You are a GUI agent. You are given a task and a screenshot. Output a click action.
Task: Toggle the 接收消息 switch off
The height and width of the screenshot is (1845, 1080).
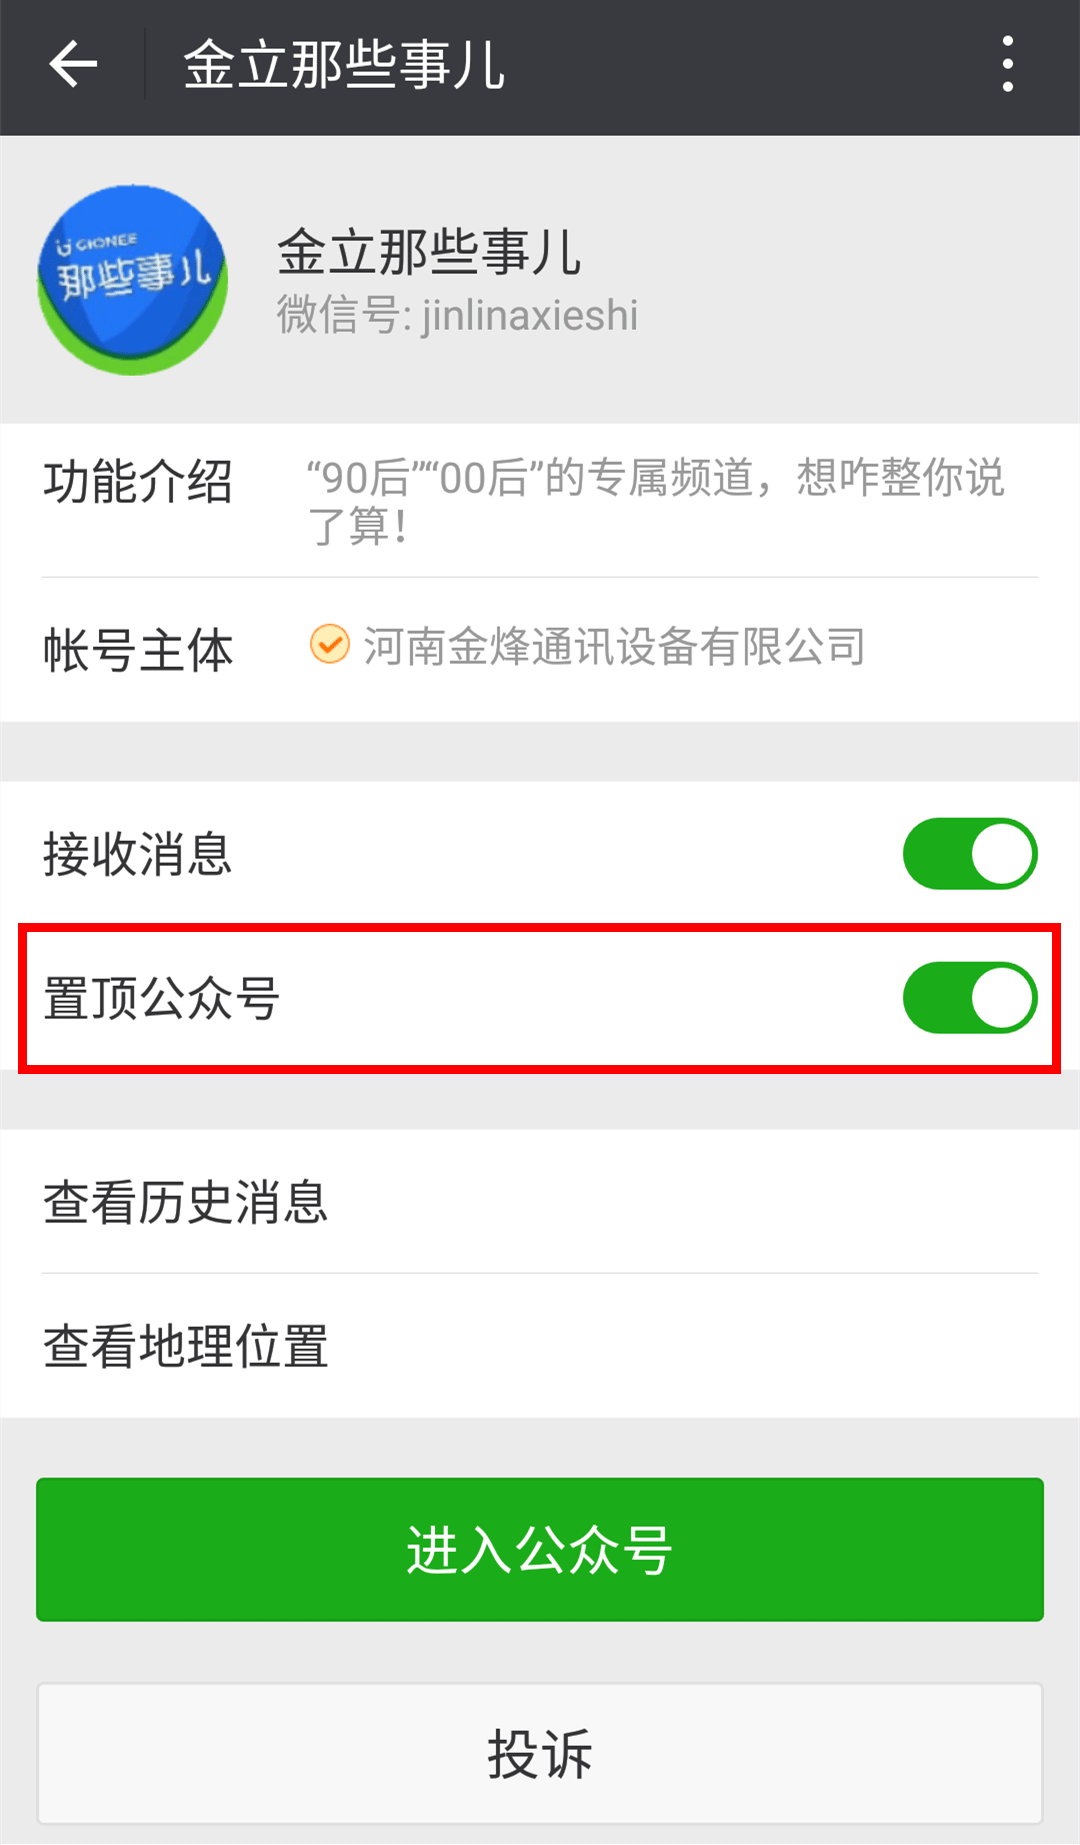pyautogui.click(x=970, y=854)
